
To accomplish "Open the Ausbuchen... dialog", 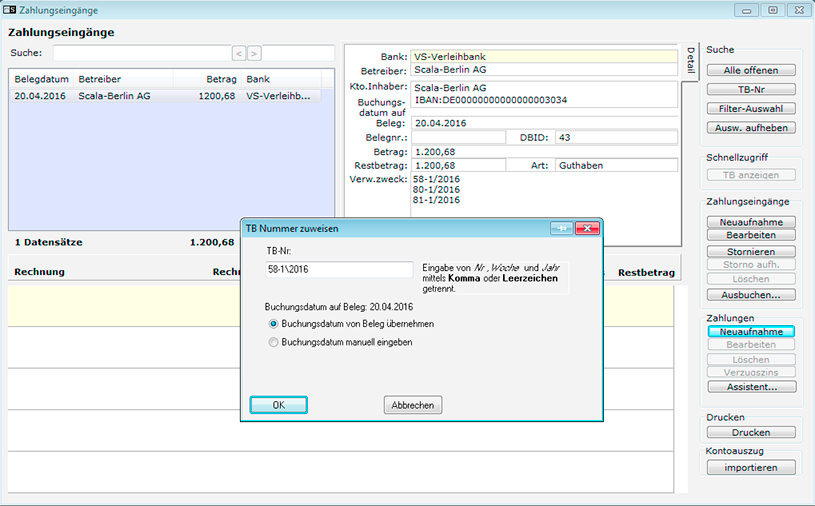I will point(751,295).
